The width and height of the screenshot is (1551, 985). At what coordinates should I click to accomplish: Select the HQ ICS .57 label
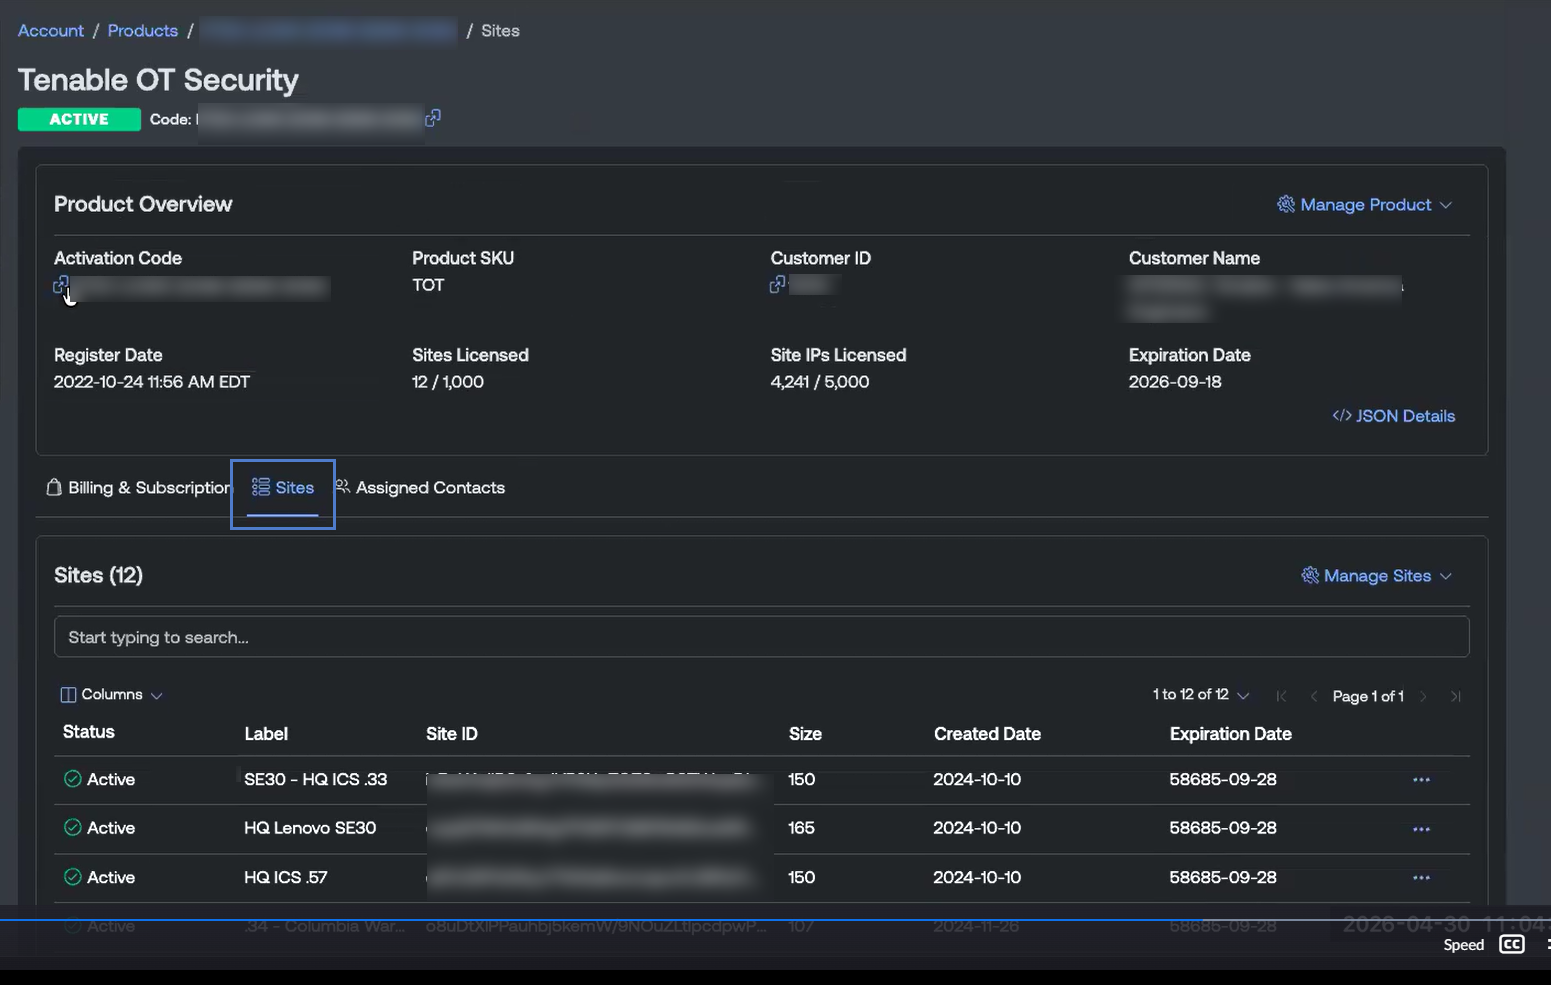[286, 877]
